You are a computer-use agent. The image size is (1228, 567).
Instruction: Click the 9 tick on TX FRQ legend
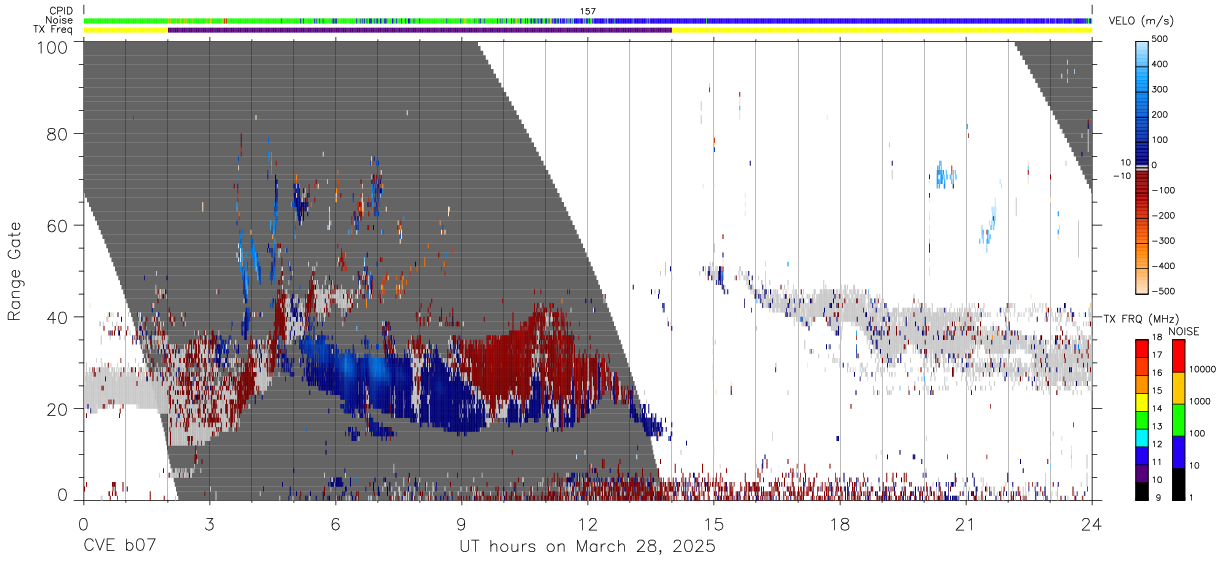tap(1158, 499)
